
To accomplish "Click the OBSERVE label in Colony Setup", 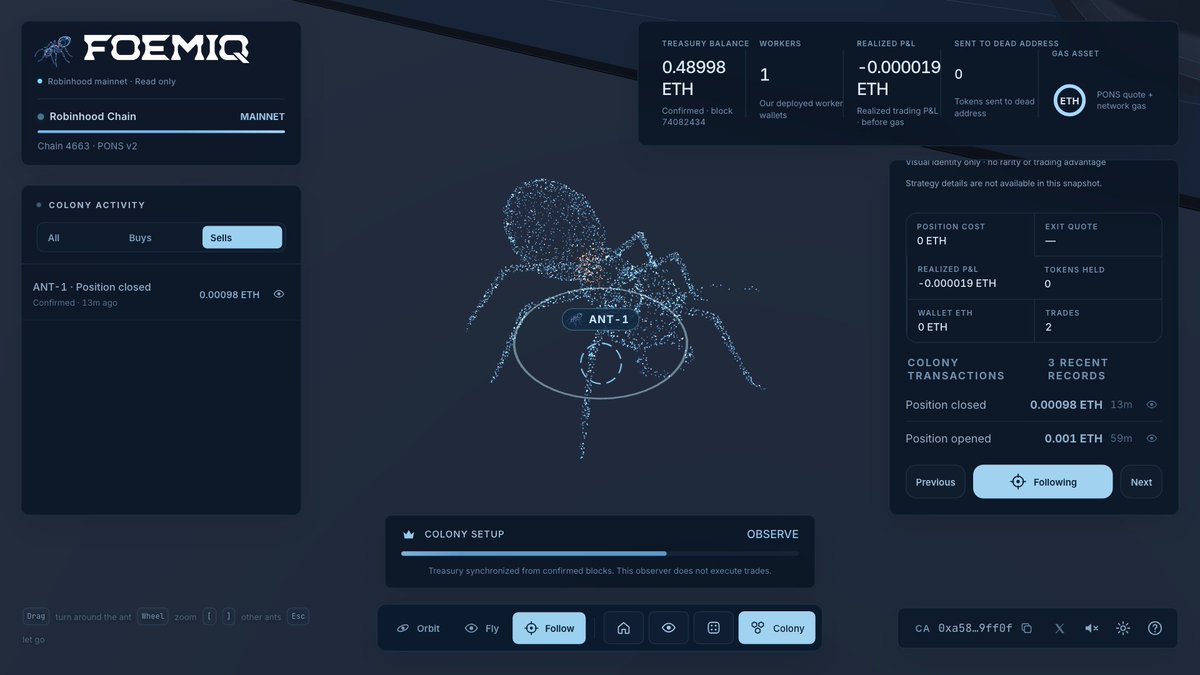I will click(x=773, y=534).
